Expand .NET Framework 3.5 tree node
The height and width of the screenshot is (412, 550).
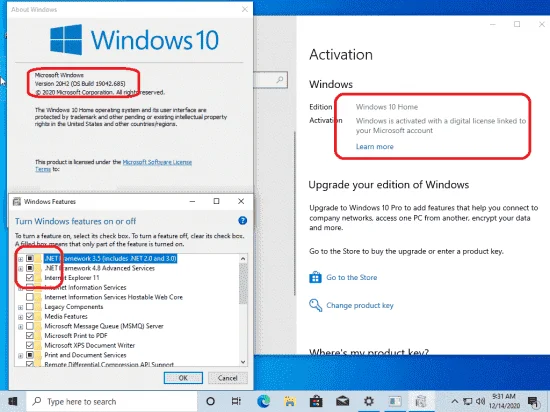[20, 259]
